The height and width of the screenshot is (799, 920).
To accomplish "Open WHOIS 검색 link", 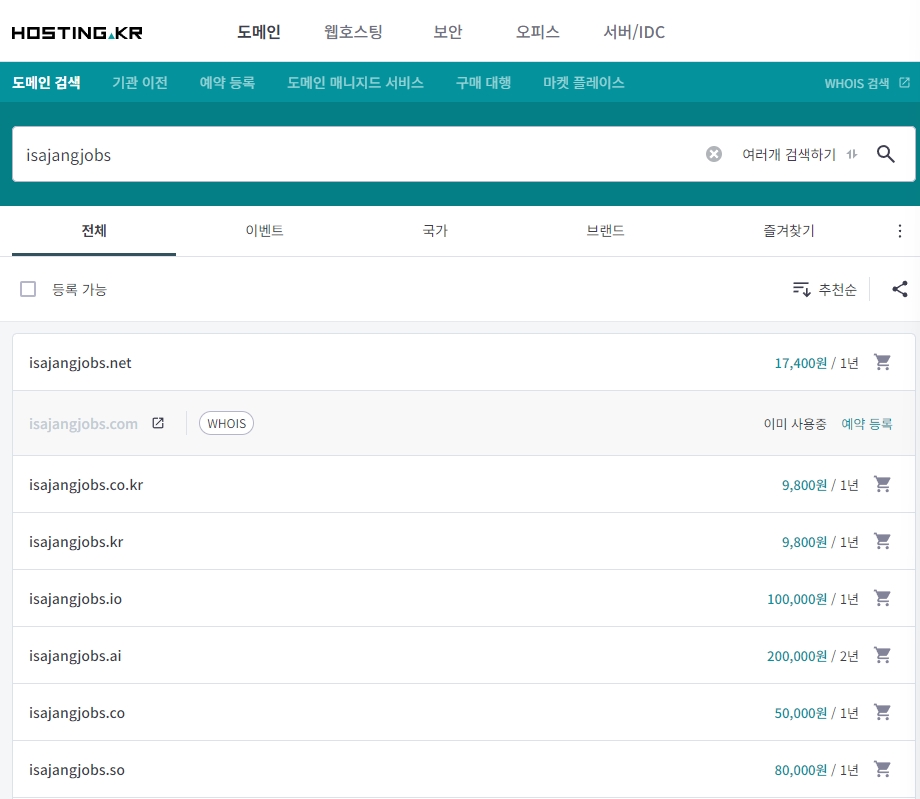I will pyautogui.click(x=857, y=83).
